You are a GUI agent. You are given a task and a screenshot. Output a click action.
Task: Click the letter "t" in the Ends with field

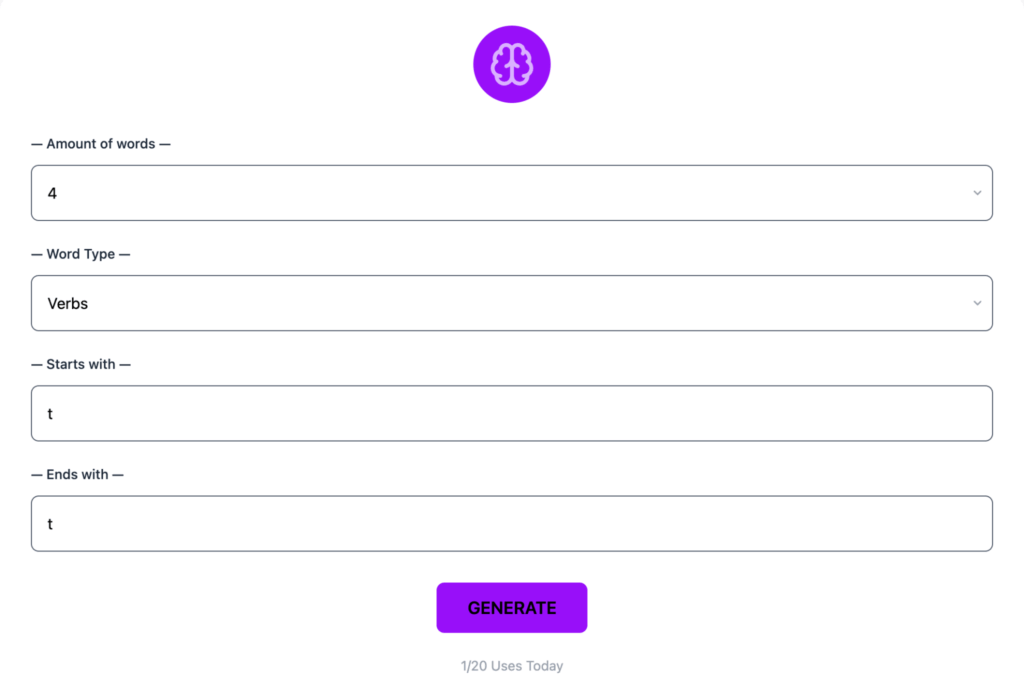(50, 524)
